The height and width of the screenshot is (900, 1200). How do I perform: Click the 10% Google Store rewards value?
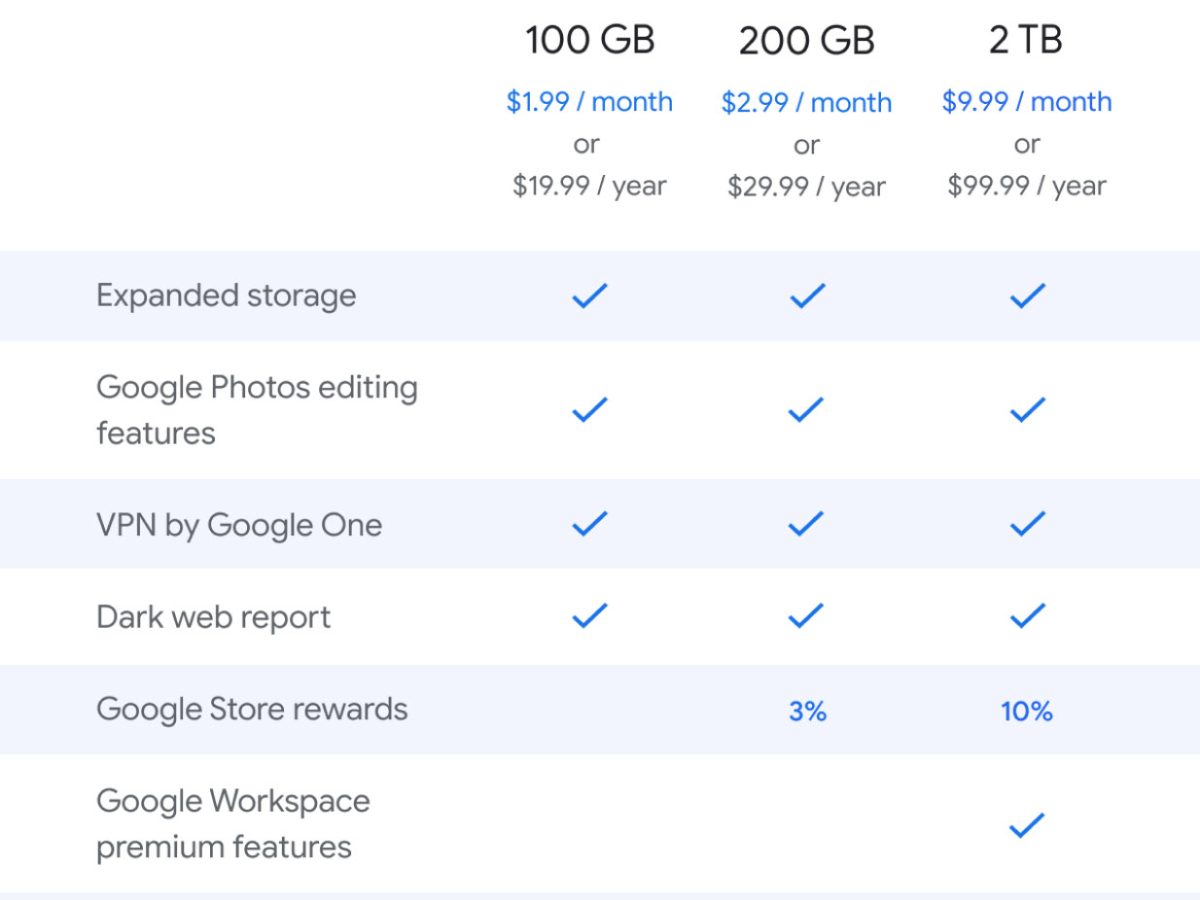(x=1027, y=711)
